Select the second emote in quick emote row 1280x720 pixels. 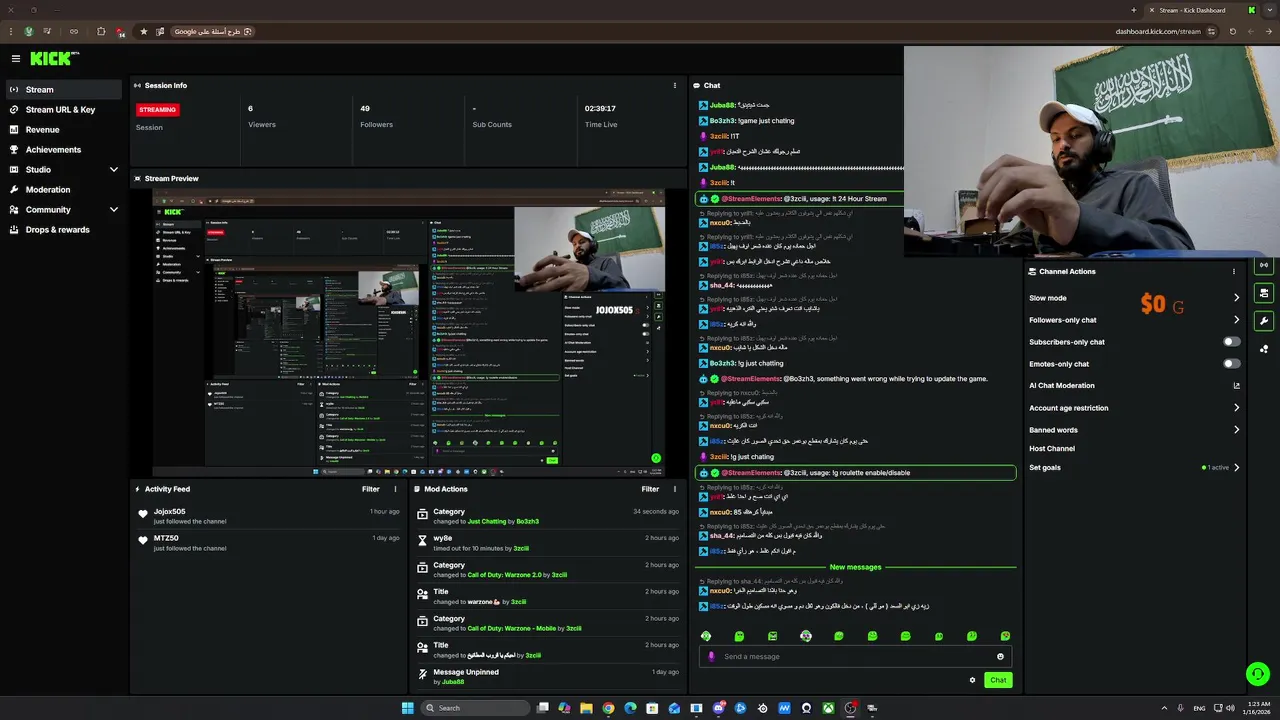click(x=739, y=636)
